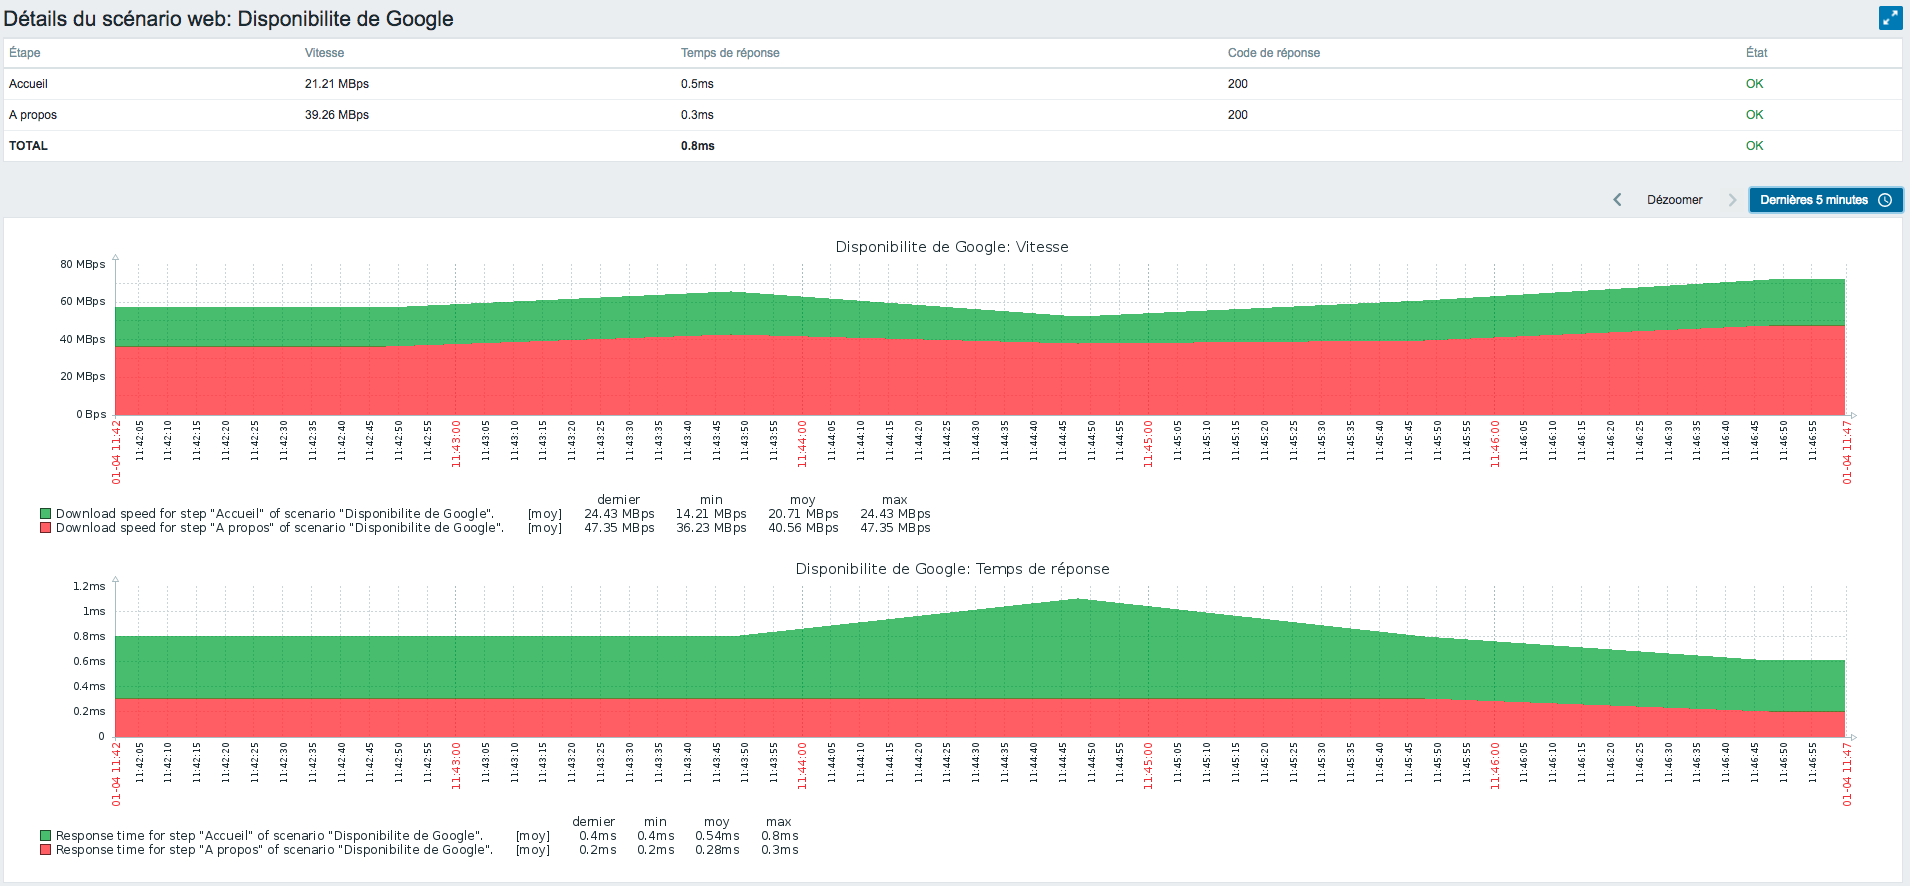Click the page title Détails du scénario web

(x=228, y=19)
